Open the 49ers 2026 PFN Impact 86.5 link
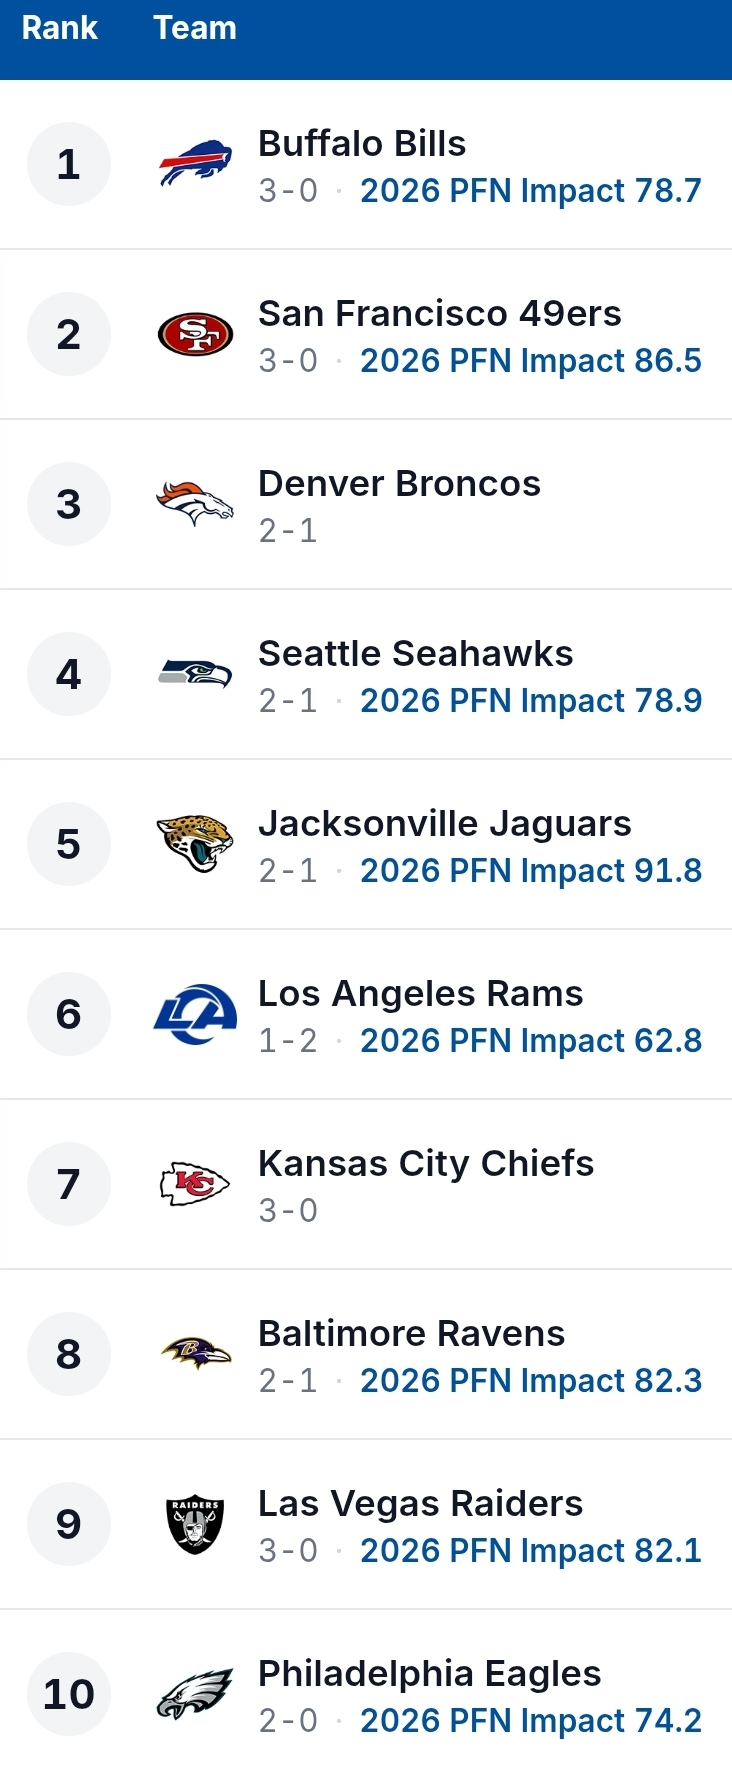The image size is (732, 1774). (x=531, y=360)
